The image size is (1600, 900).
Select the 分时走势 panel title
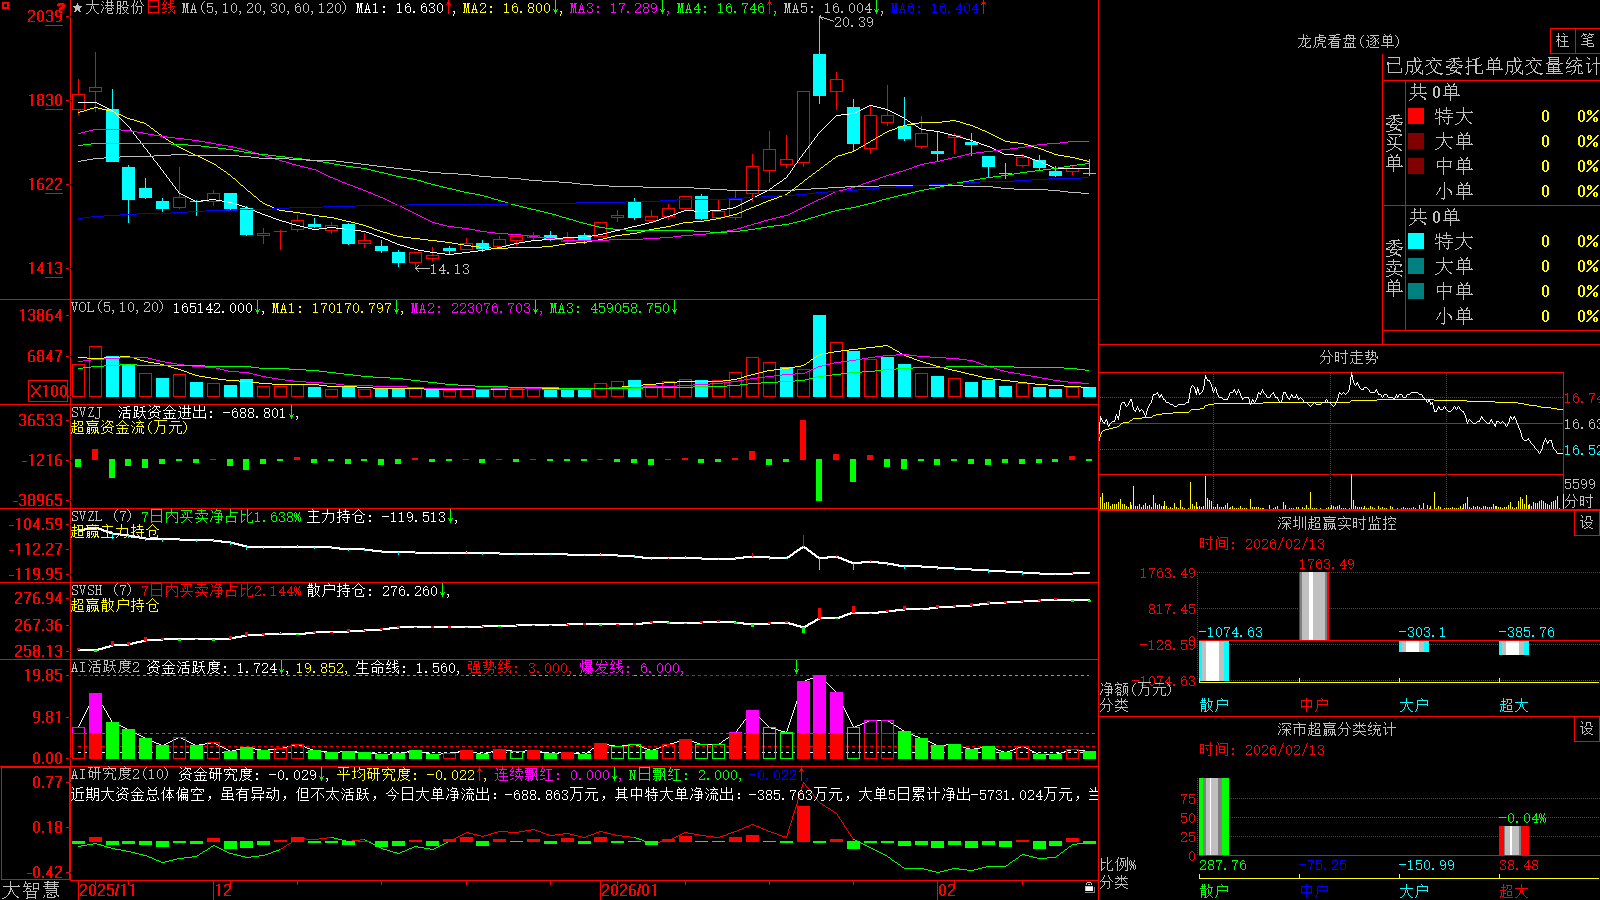1348,357
